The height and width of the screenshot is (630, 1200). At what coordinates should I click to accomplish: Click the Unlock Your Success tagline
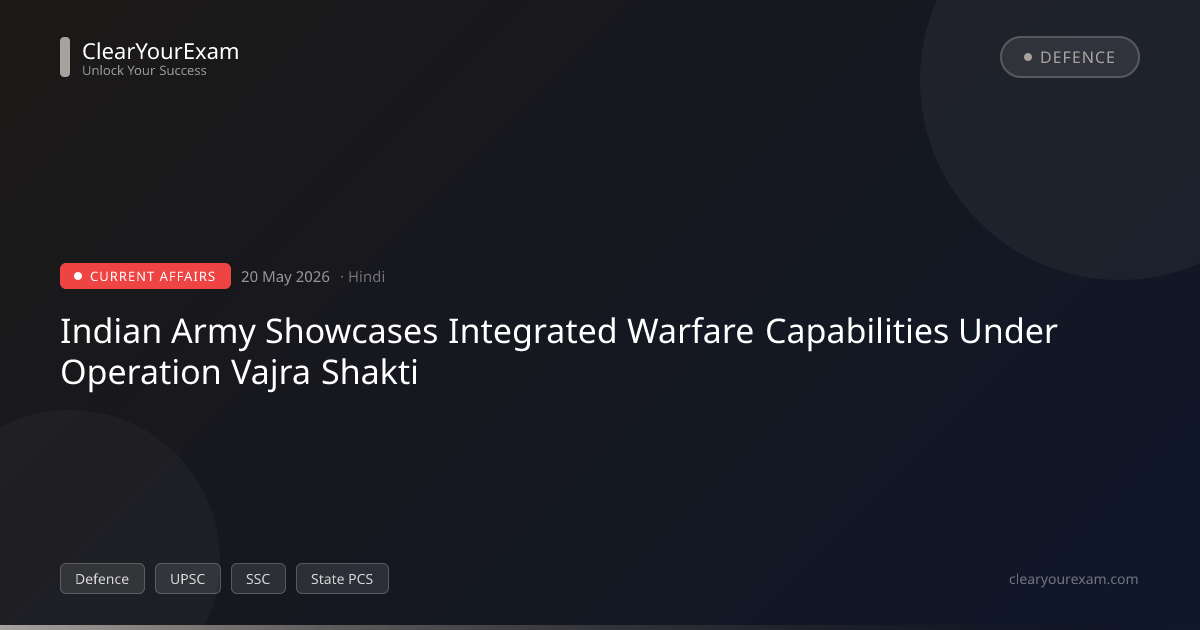(144, 71)
